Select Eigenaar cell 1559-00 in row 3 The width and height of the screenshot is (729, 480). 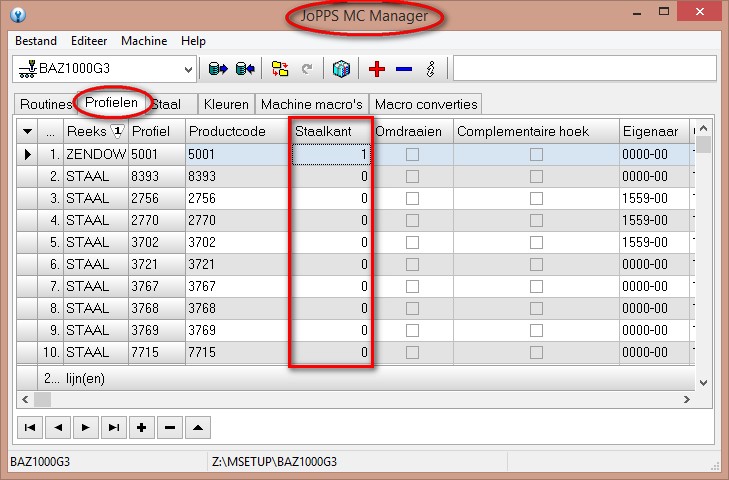pyautogui.click(x=654, y=199)
